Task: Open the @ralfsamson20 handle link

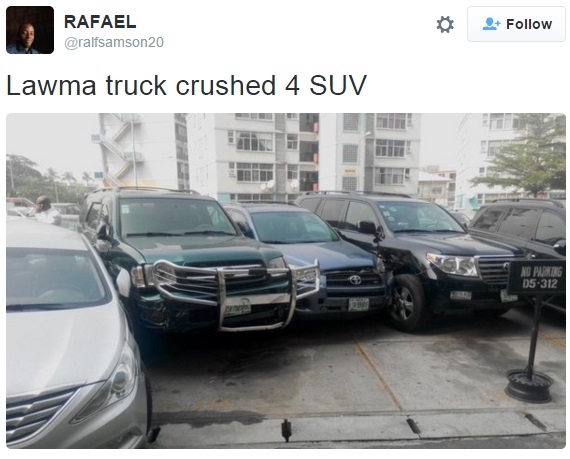Action: [x=114, y=42]
